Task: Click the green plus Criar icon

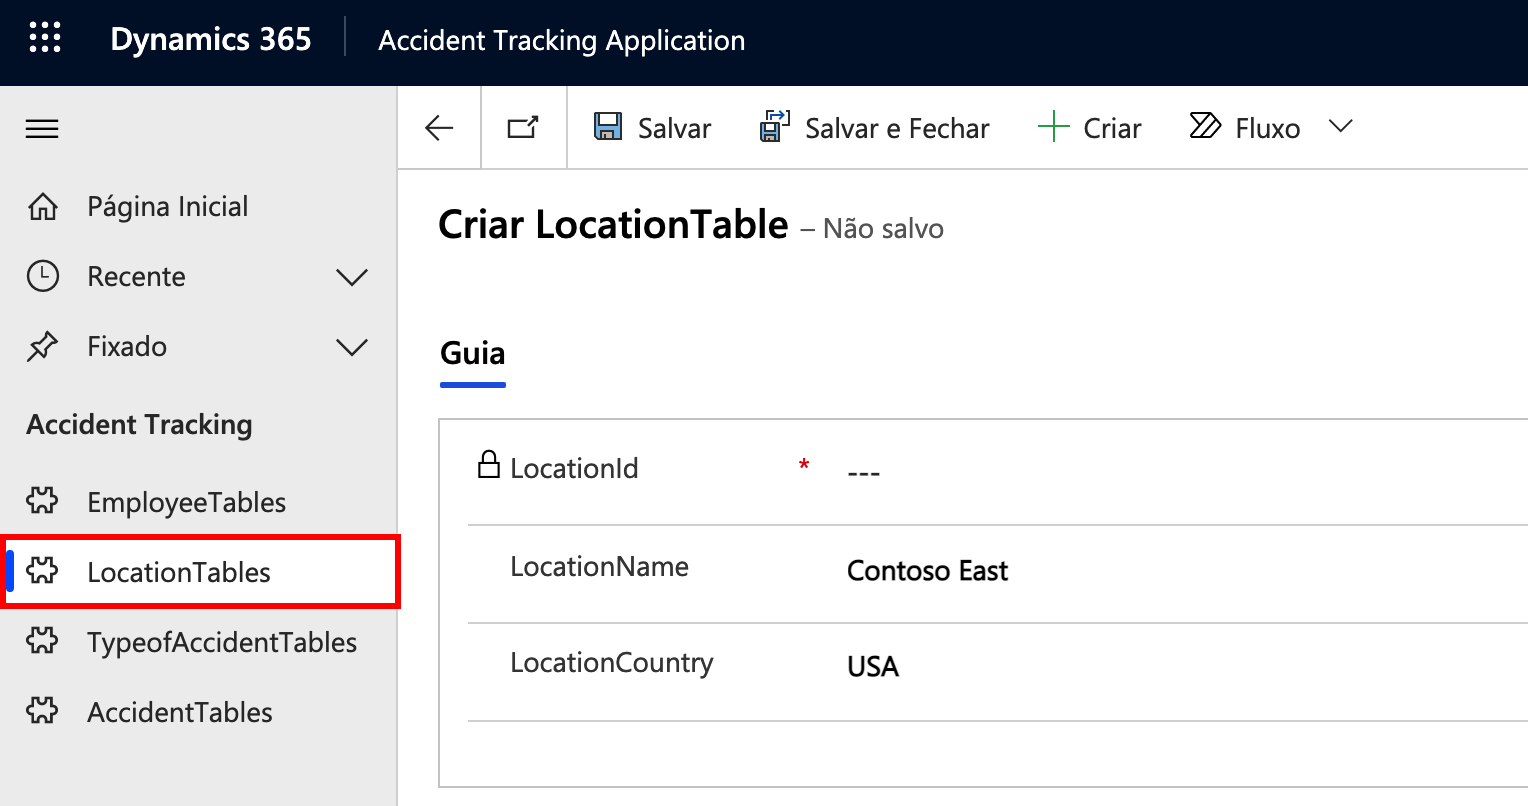Action: [x=1054, y=128]
